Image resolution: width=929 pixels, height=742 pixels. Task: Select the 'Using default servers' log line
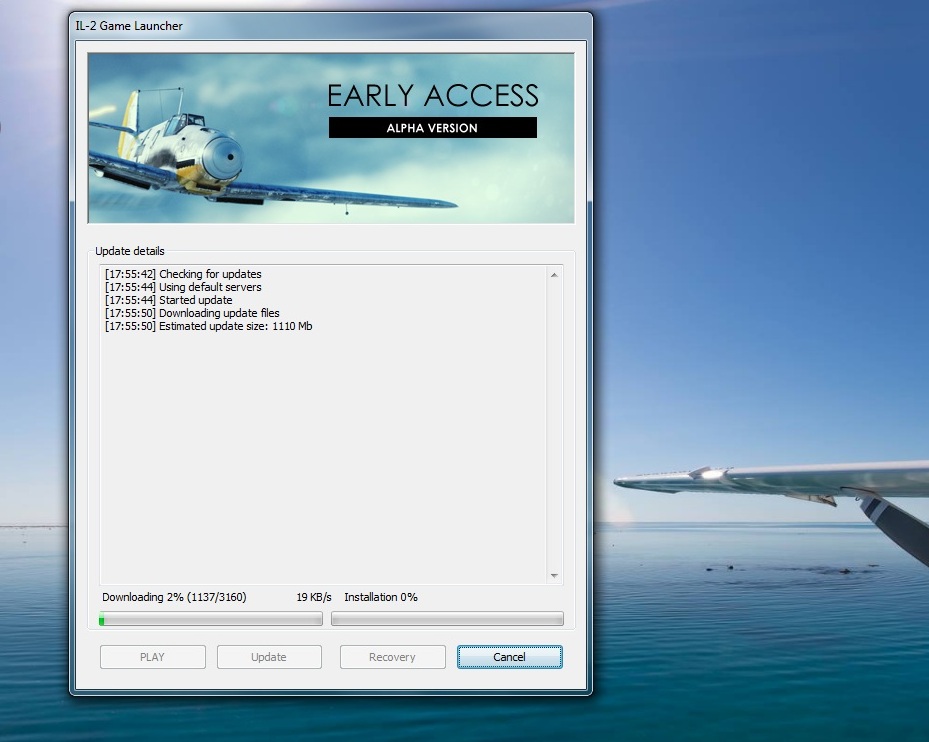pyautogui.click(x=183, y=287)
